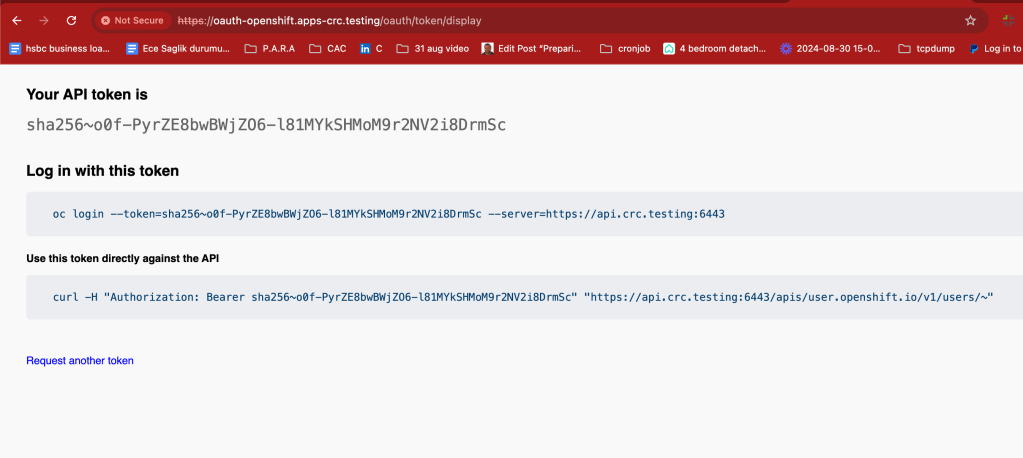Click Use this token directly against the API

[x=123, y=258]
